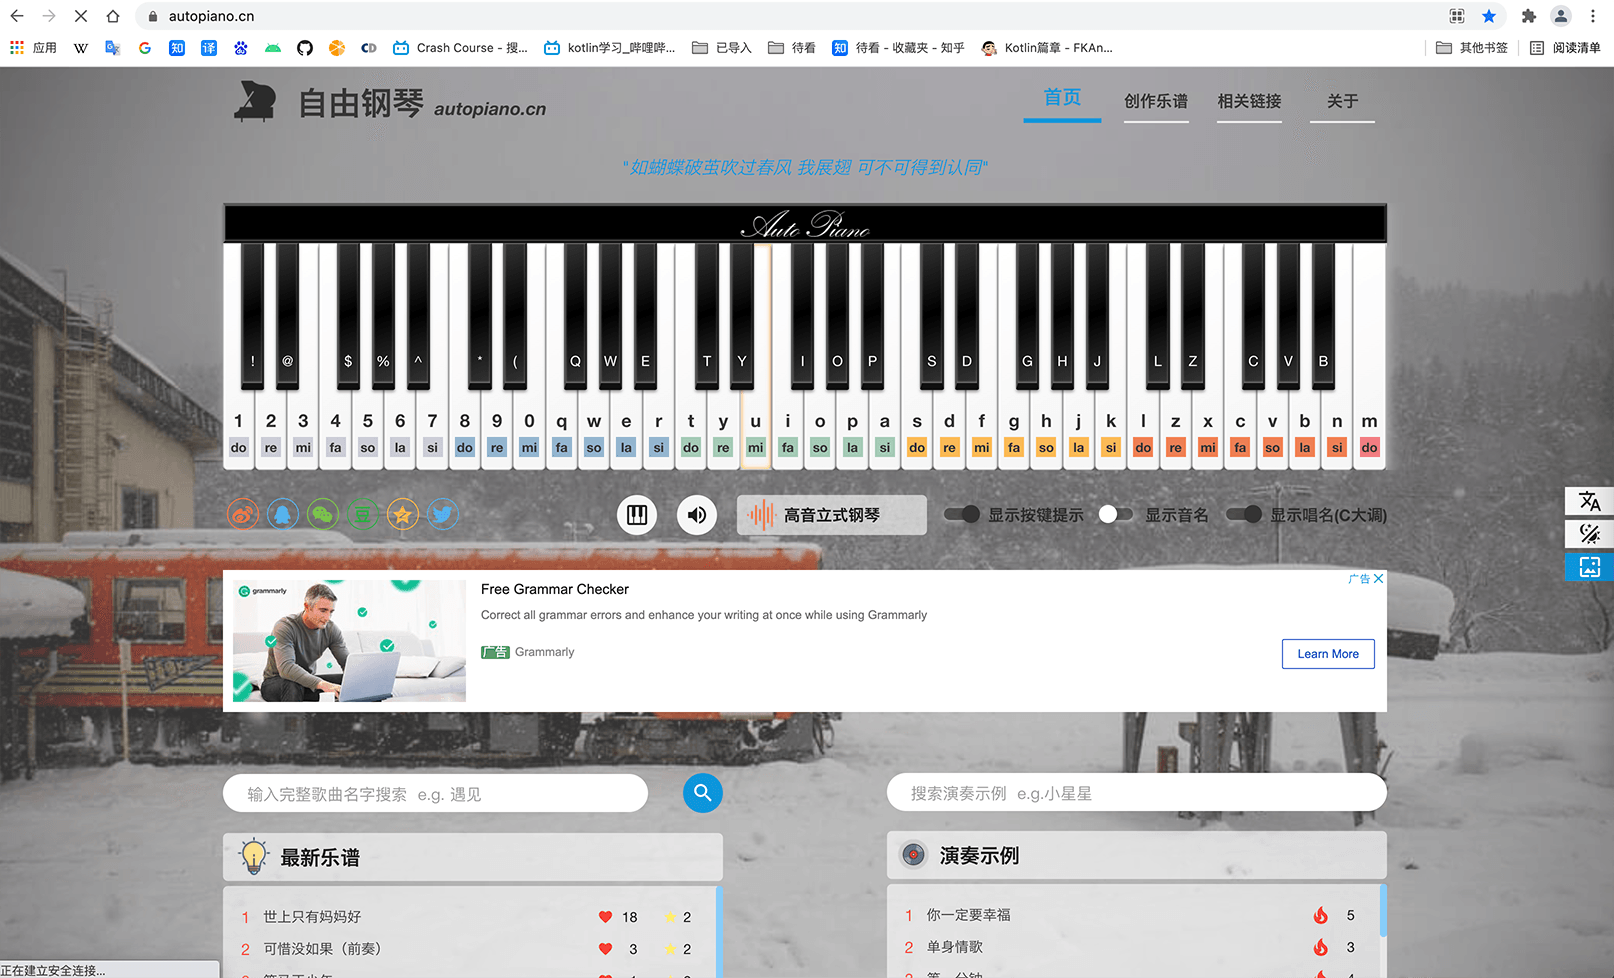The height and width of the screenshot is (978, 1614).
Task: Click the song name search field
Action: click(x=435, y=793)
